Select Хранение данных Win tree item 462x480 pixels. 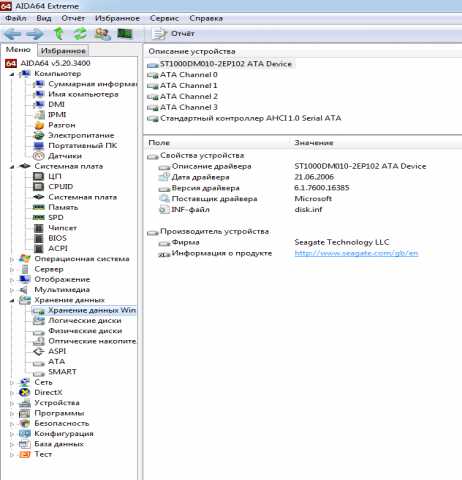coord(92,310)
